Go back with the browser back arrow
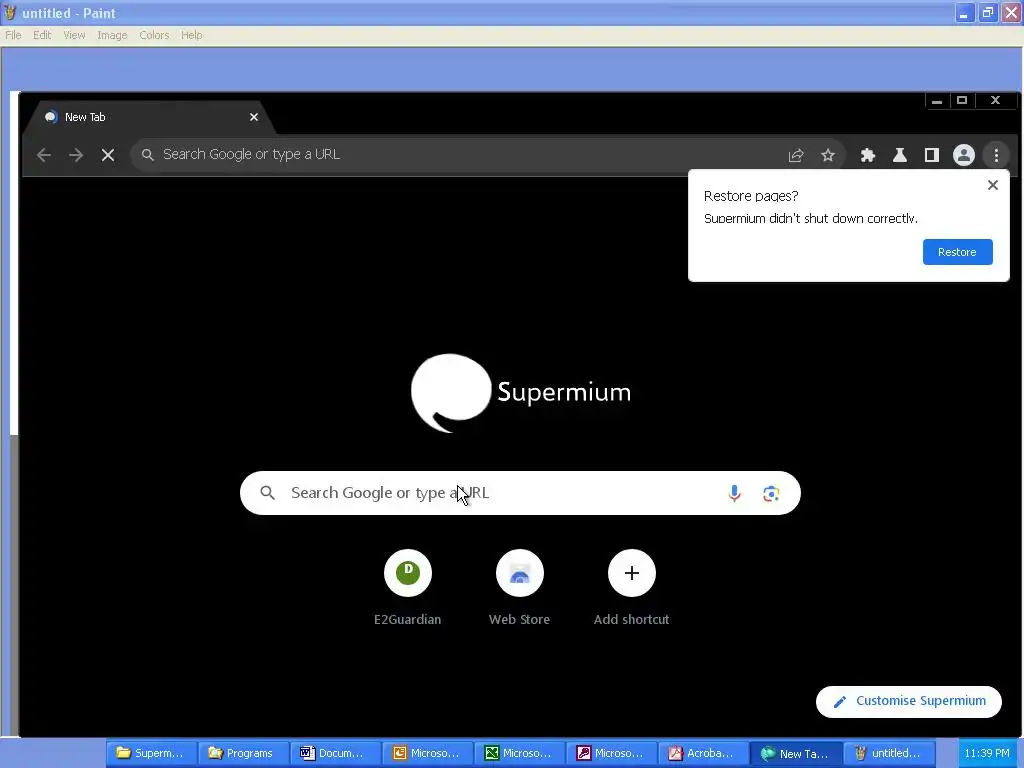The image size is (1024, 768). pos(44,155)
